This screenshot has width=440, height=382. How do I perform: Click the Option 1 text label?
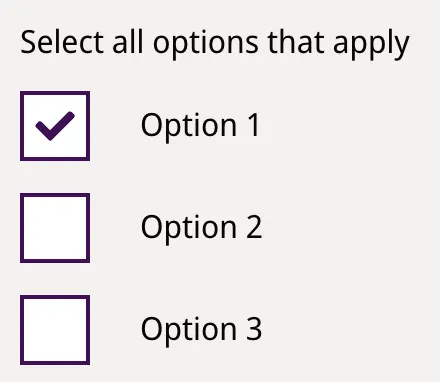pyautogui.click(x=200, y=126)
